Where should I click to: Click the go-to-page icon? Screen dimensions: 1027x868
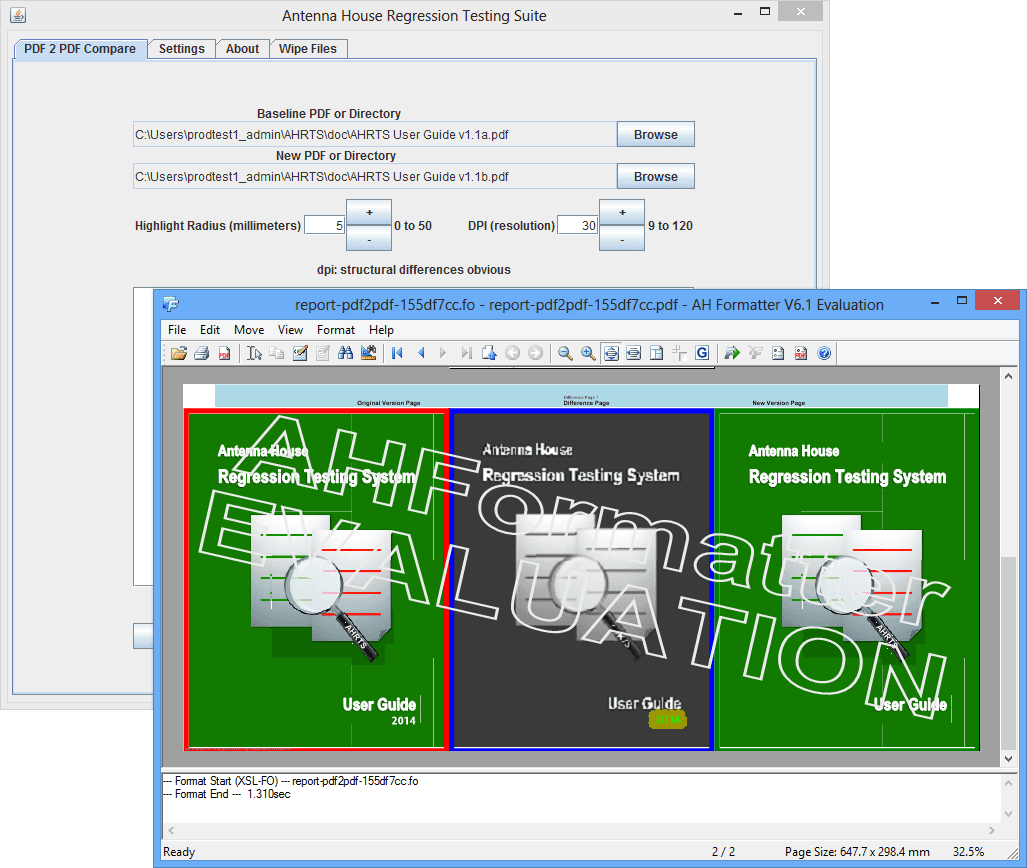tap(489, 353)
